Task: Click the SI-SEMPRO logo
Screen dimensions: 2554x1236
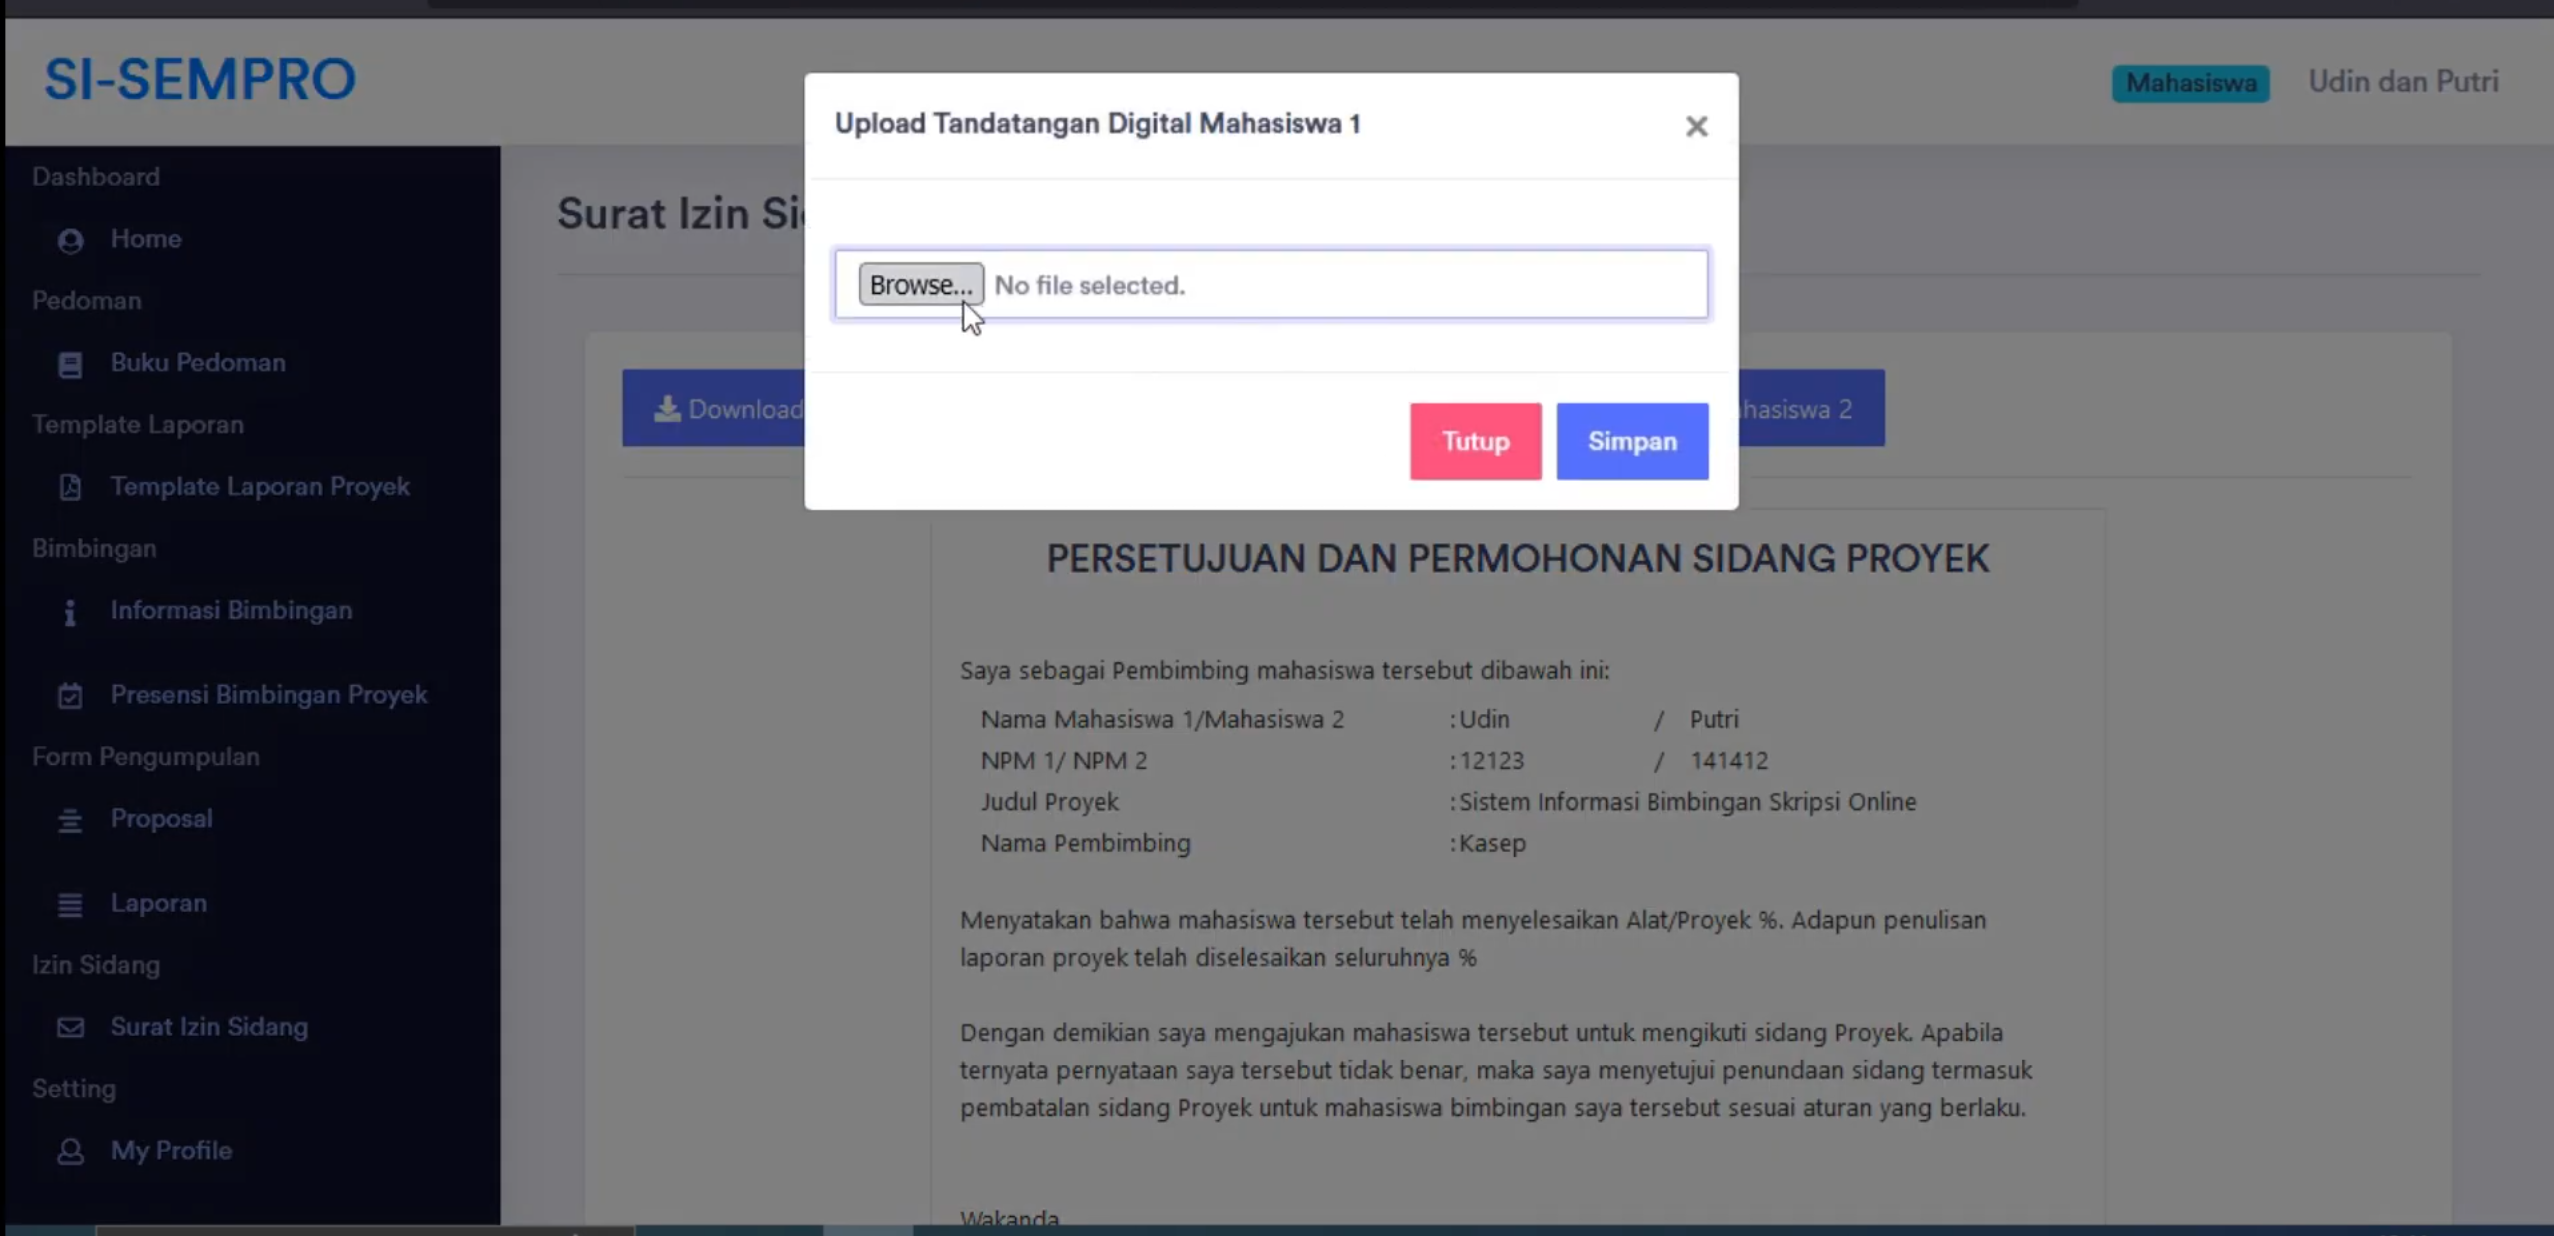Action: point(200,80)
